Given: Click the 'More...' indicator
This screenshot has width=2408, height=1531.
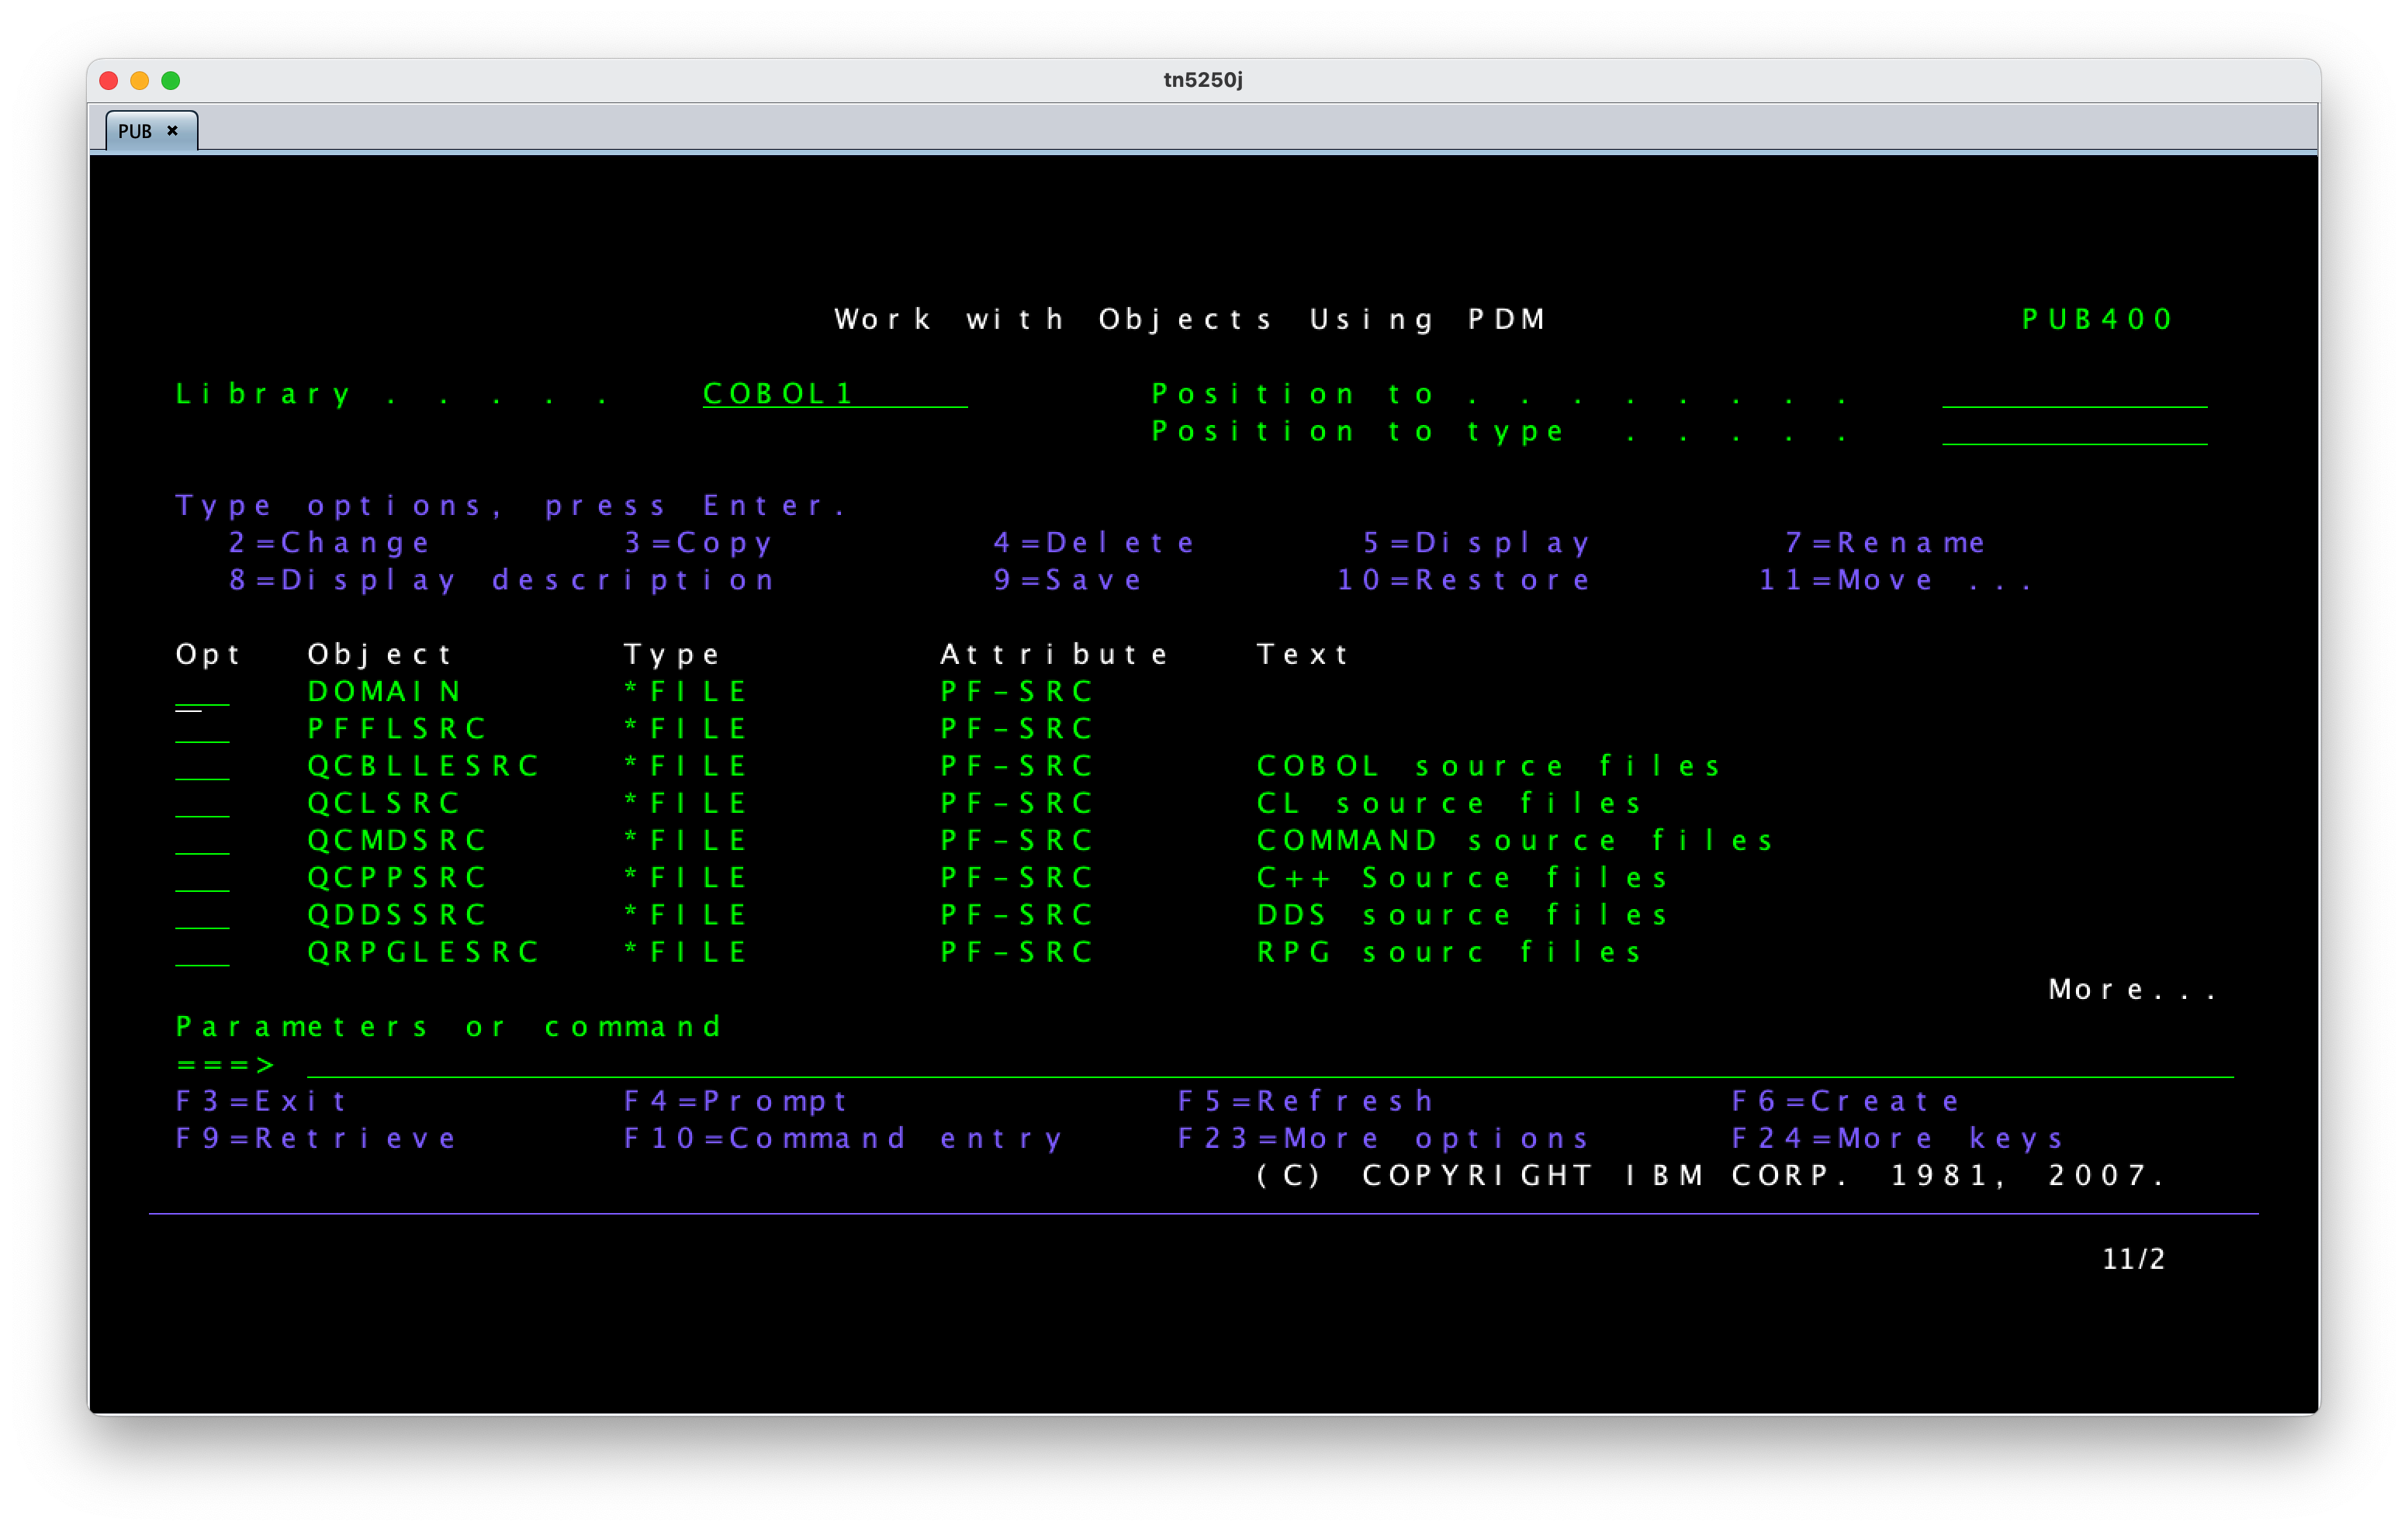Looking at the screenshot, I should [x=2132, y=989].
